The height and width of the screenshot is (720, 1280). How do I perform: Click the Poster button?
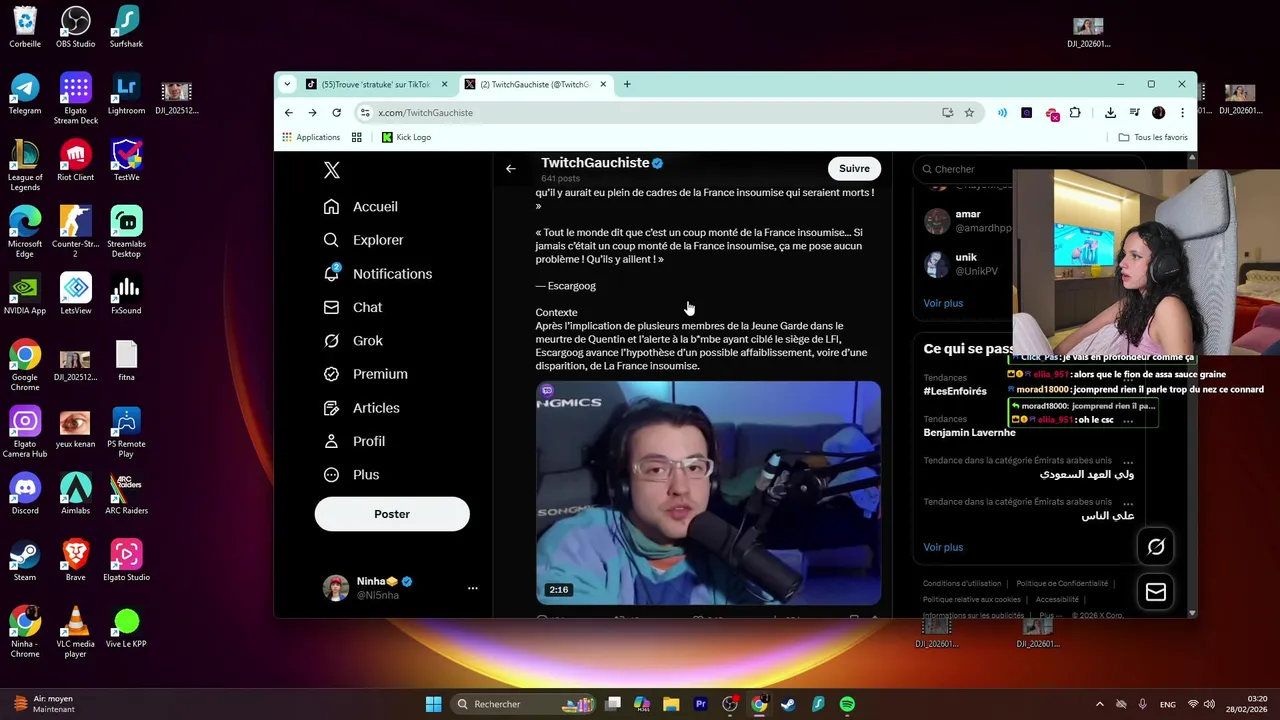pyautogui.click(x=392, y=514)
